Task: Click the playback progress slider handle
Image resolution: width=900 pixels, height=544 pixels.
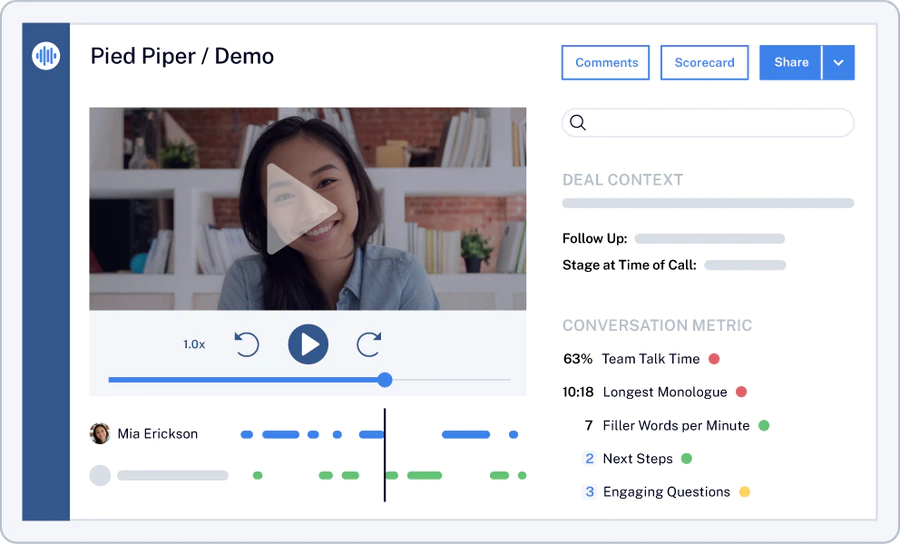Action: (x=385, y=380)
